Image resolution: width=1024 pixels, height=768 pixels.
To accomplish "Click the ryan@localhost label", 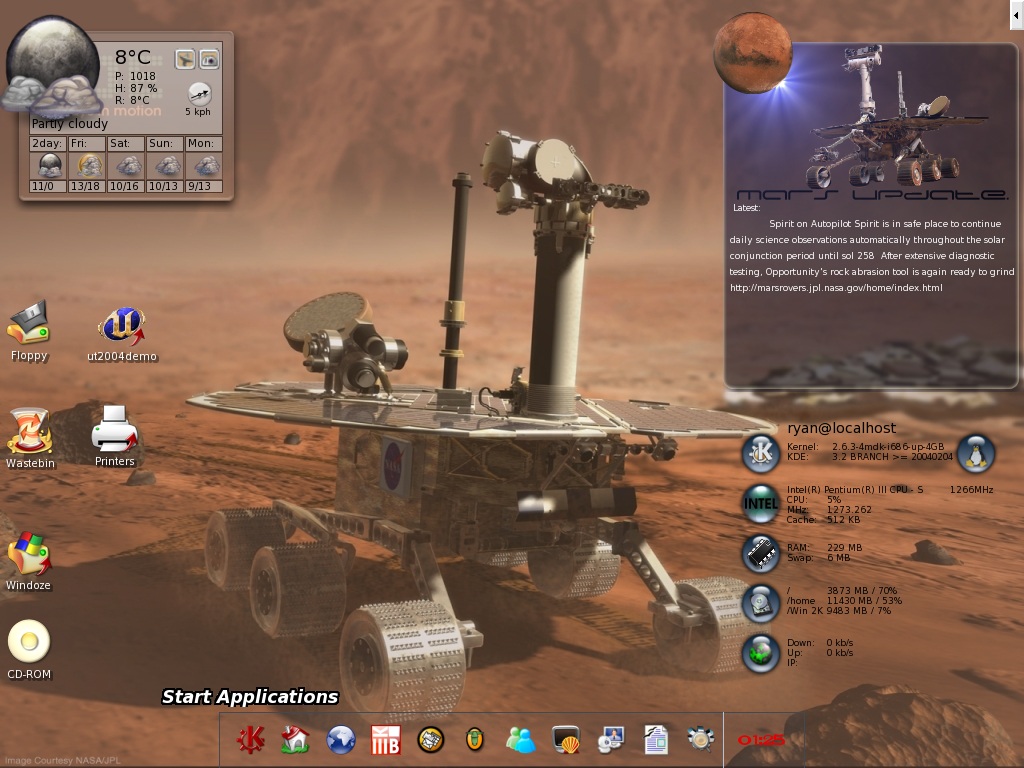I will (x=842, y=428).
